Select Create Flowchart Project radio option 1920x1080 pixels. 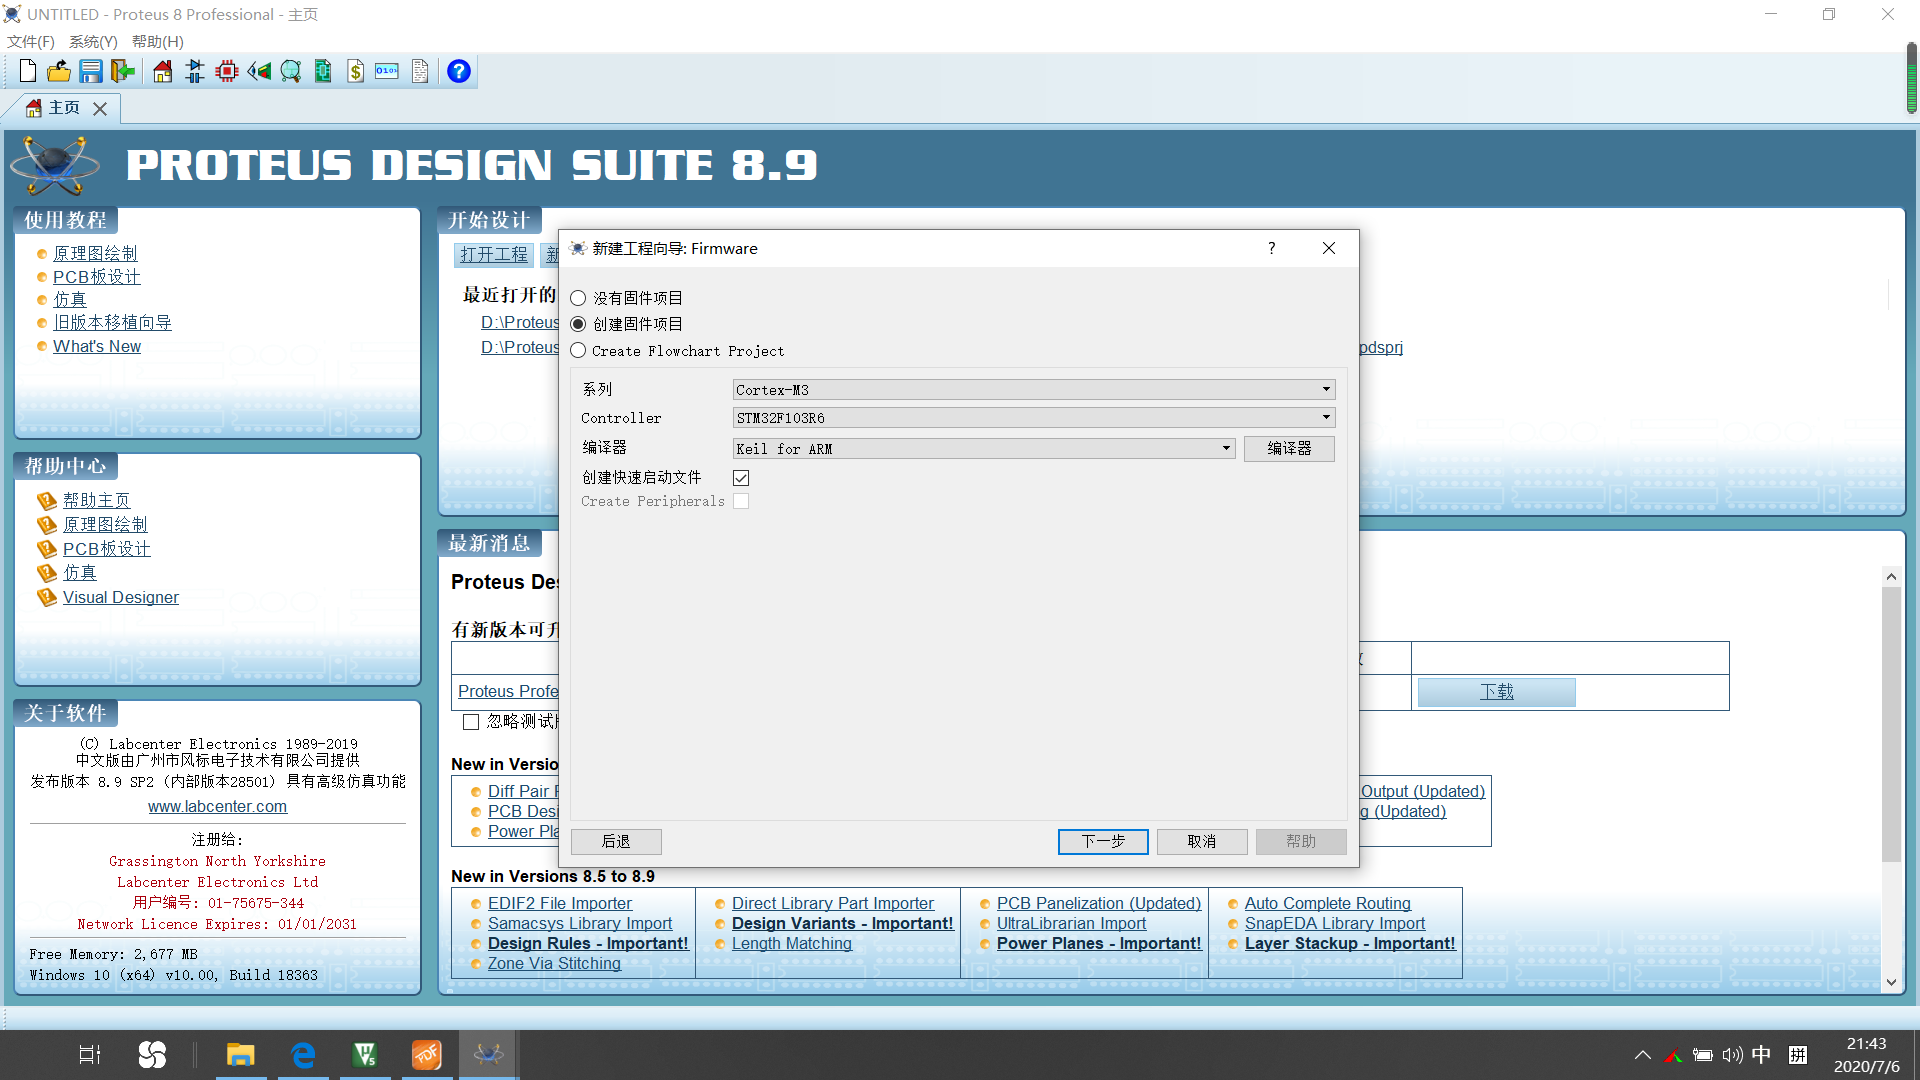point(578,351)
